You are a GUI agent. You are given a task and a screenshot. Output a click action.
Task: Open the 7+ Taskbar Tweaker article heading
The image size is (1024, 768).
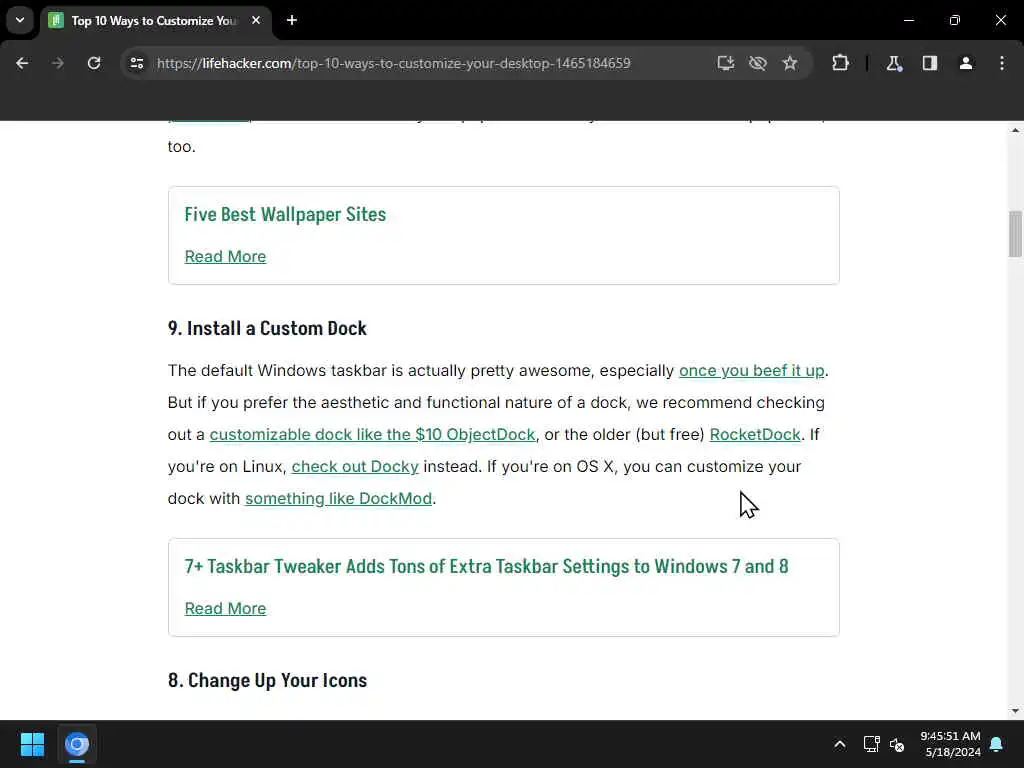tap(487, 566)
